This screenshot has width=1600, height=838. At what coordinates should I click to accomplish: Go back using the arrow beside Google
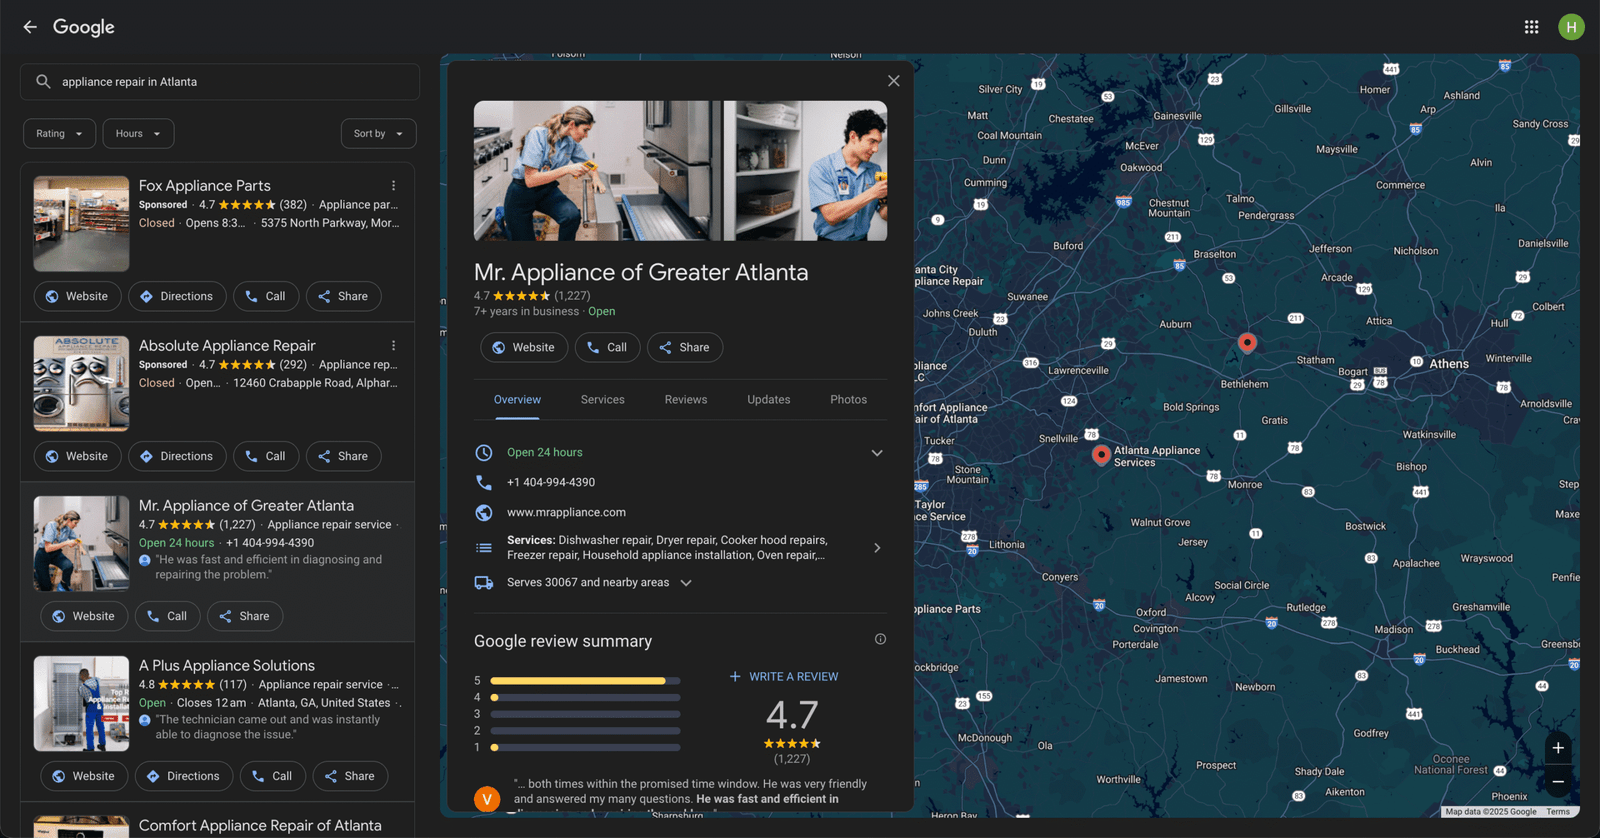point(30,27)
